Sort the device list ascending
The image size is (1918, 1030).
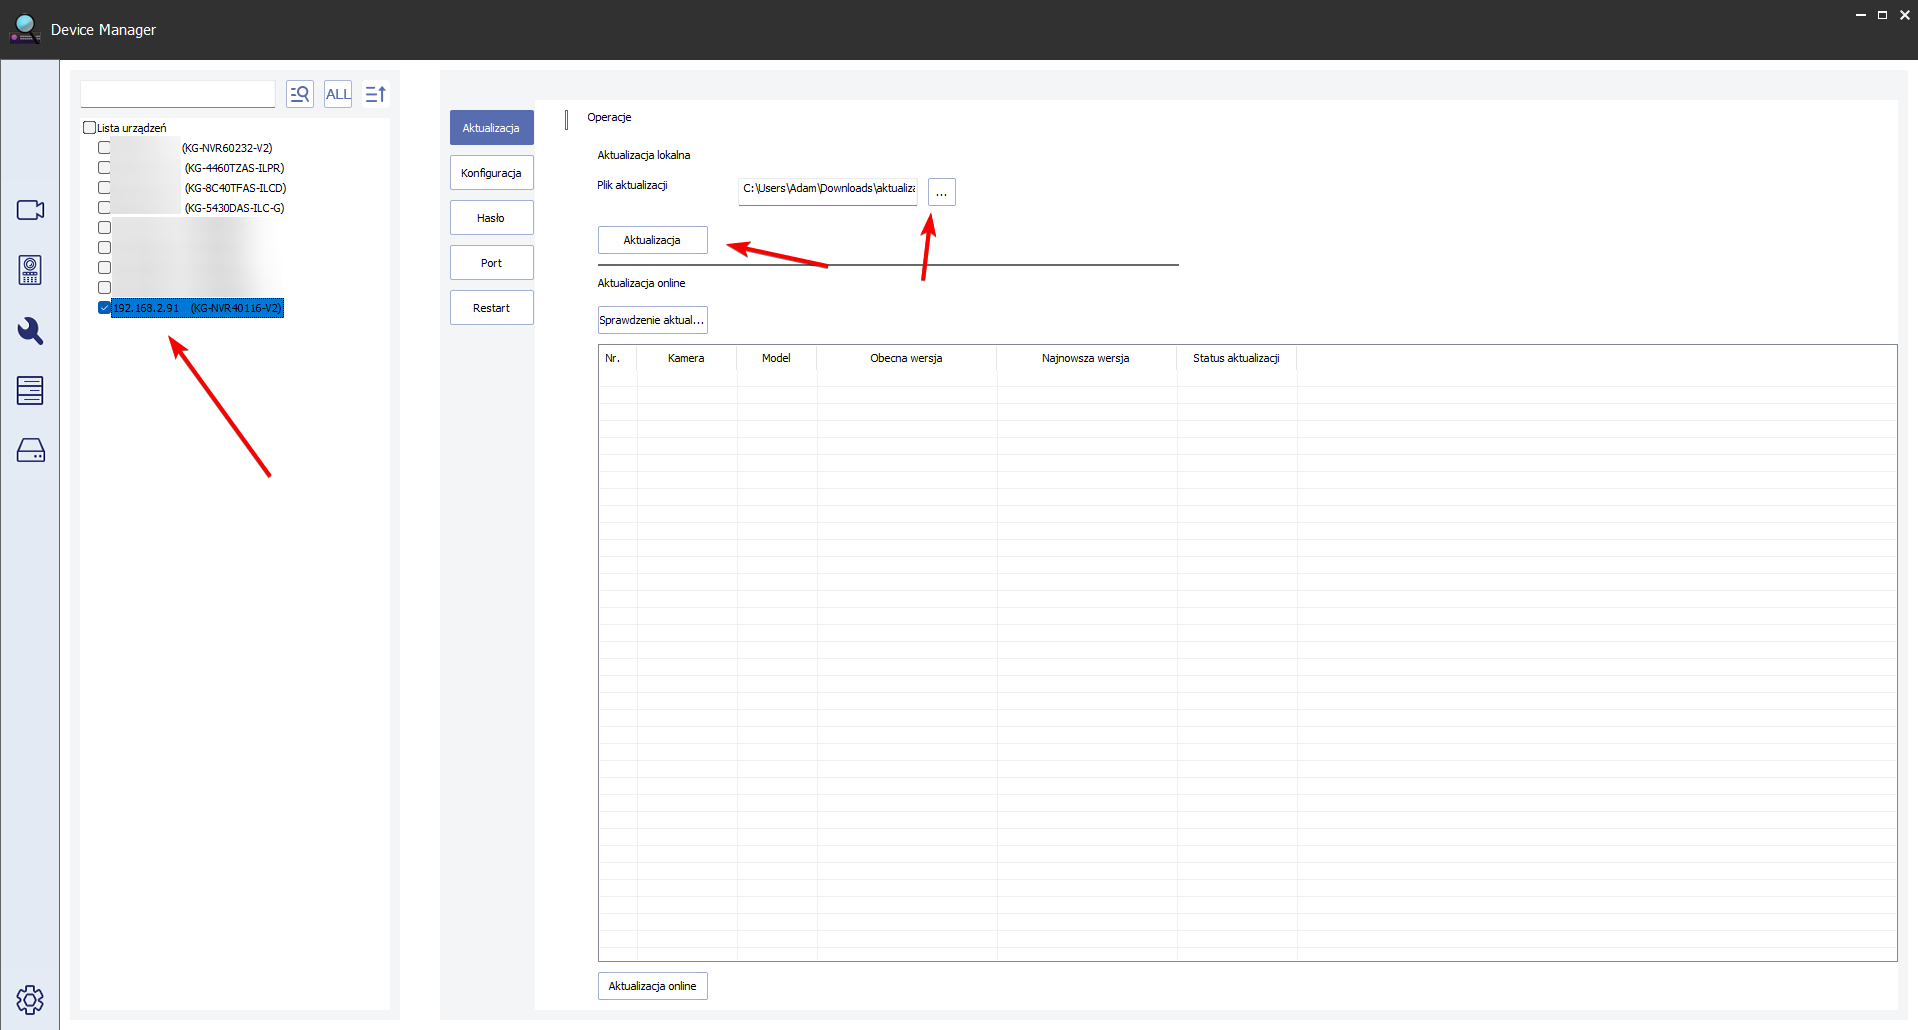click(x=376, y=94)
